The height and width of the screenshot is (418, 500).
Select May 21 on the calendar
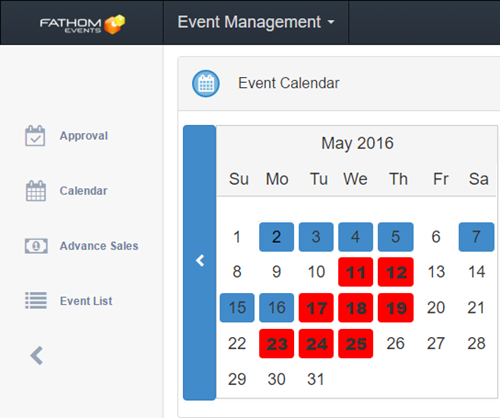[x=476, y=308]
